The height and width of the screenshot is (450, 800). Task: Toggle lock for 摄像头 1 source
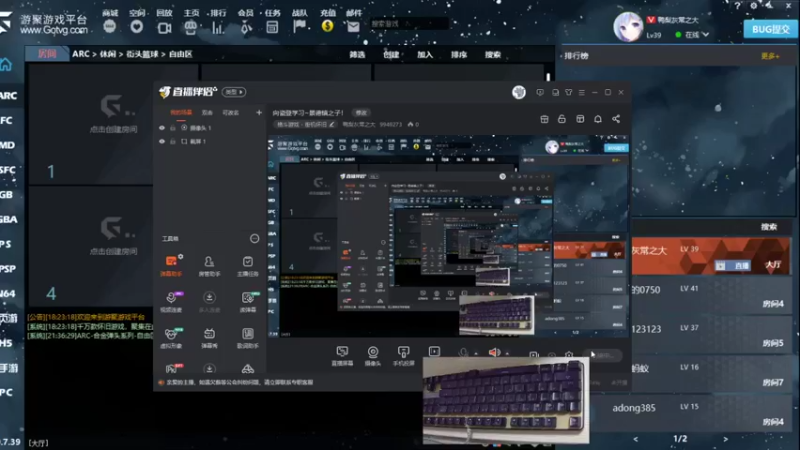pyautogui.click(x=173, y=128)
